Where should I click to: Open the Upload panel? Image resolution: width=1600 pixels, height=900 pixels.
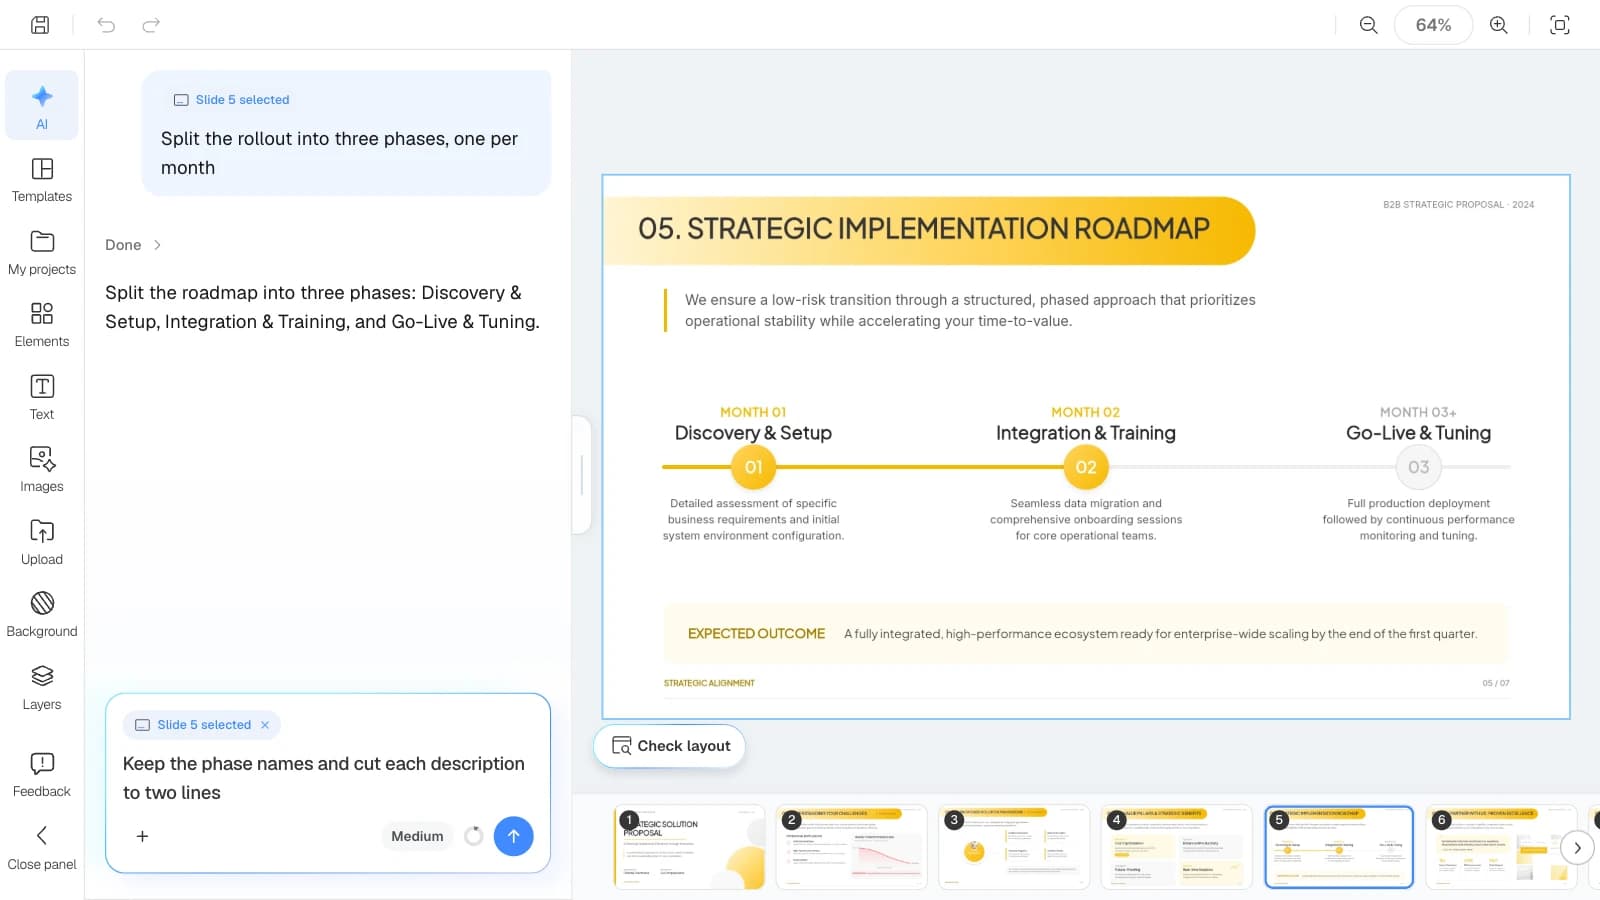(42, 543)
